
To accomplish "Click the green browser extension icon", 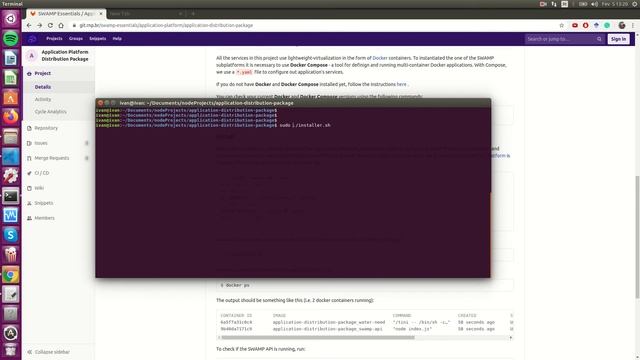I will pos(607,25).
